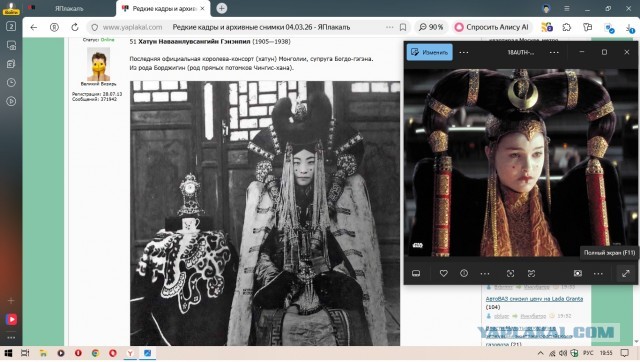Switch keyboard language РУС in tray
This screenshot has width=640, height=362.
click(588, 353)
